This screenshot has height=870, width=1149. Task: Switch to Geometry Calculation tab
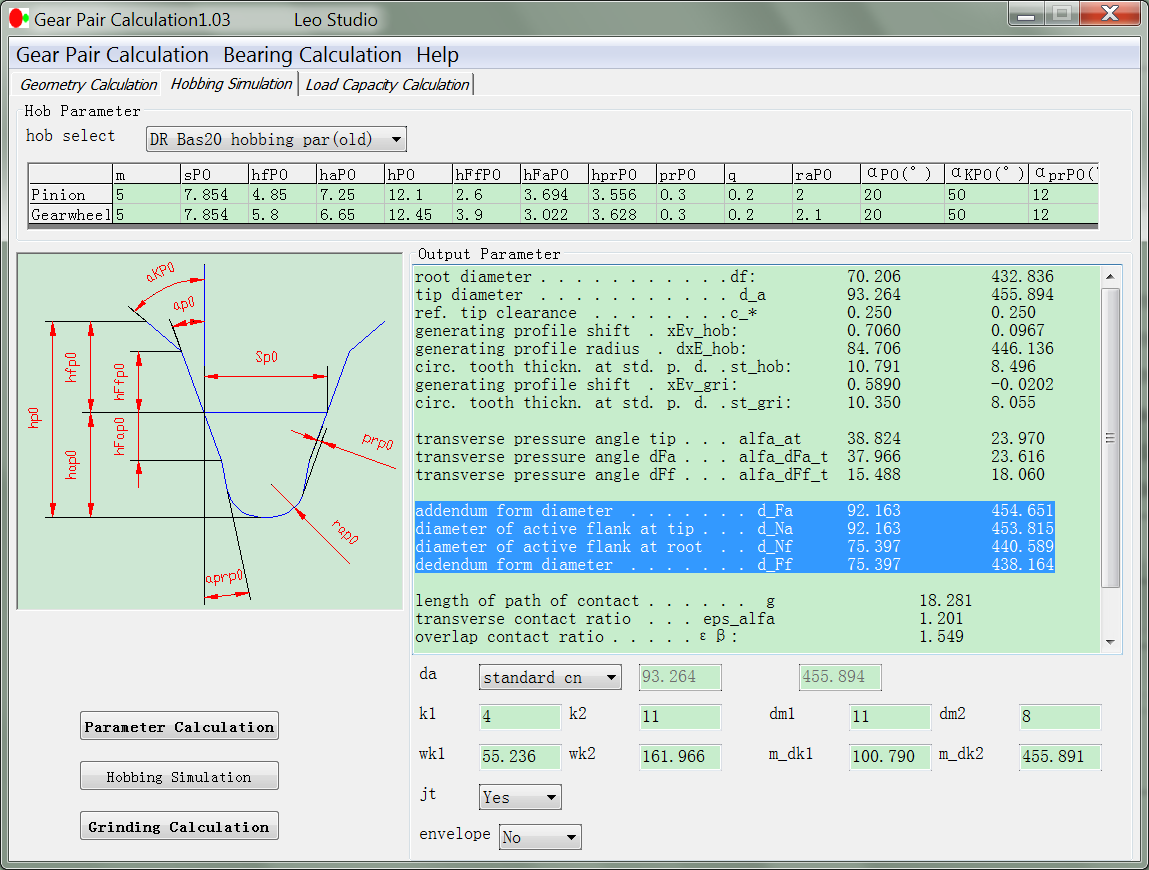(88, 84)
